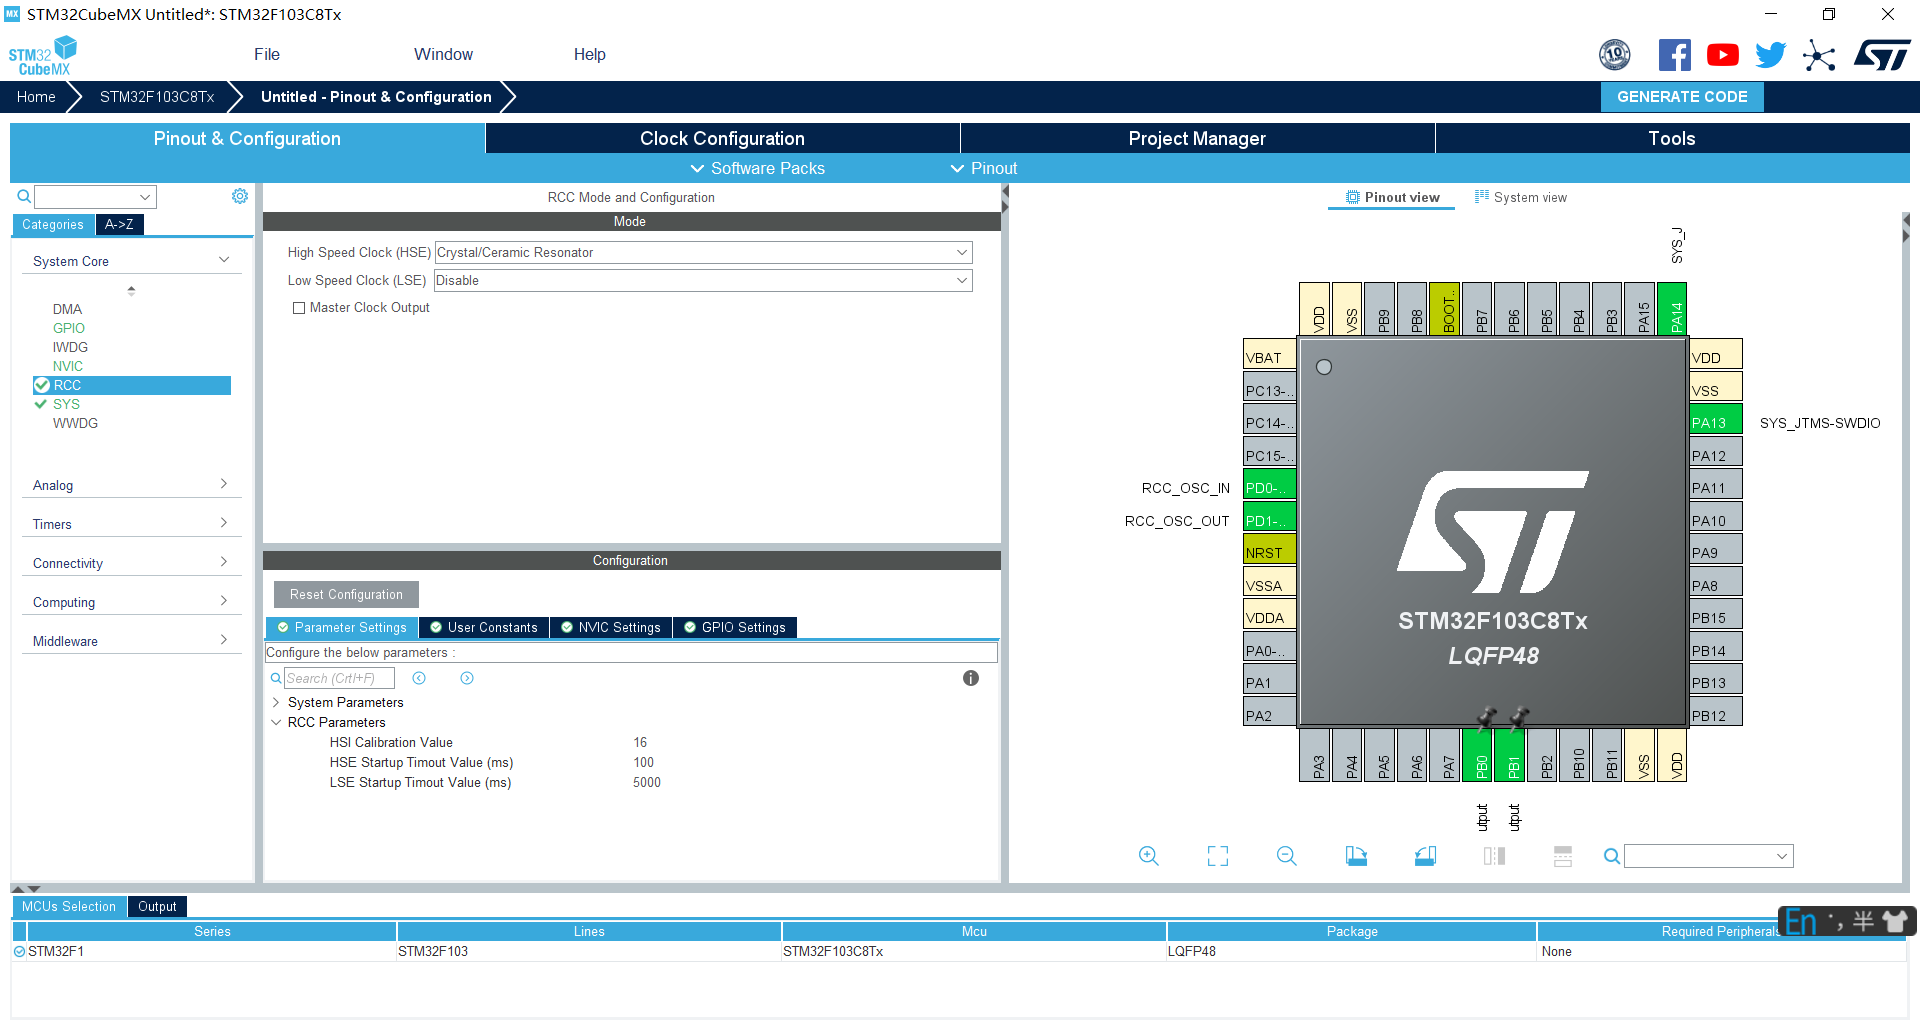Go to Home breadcrumb

36,97
